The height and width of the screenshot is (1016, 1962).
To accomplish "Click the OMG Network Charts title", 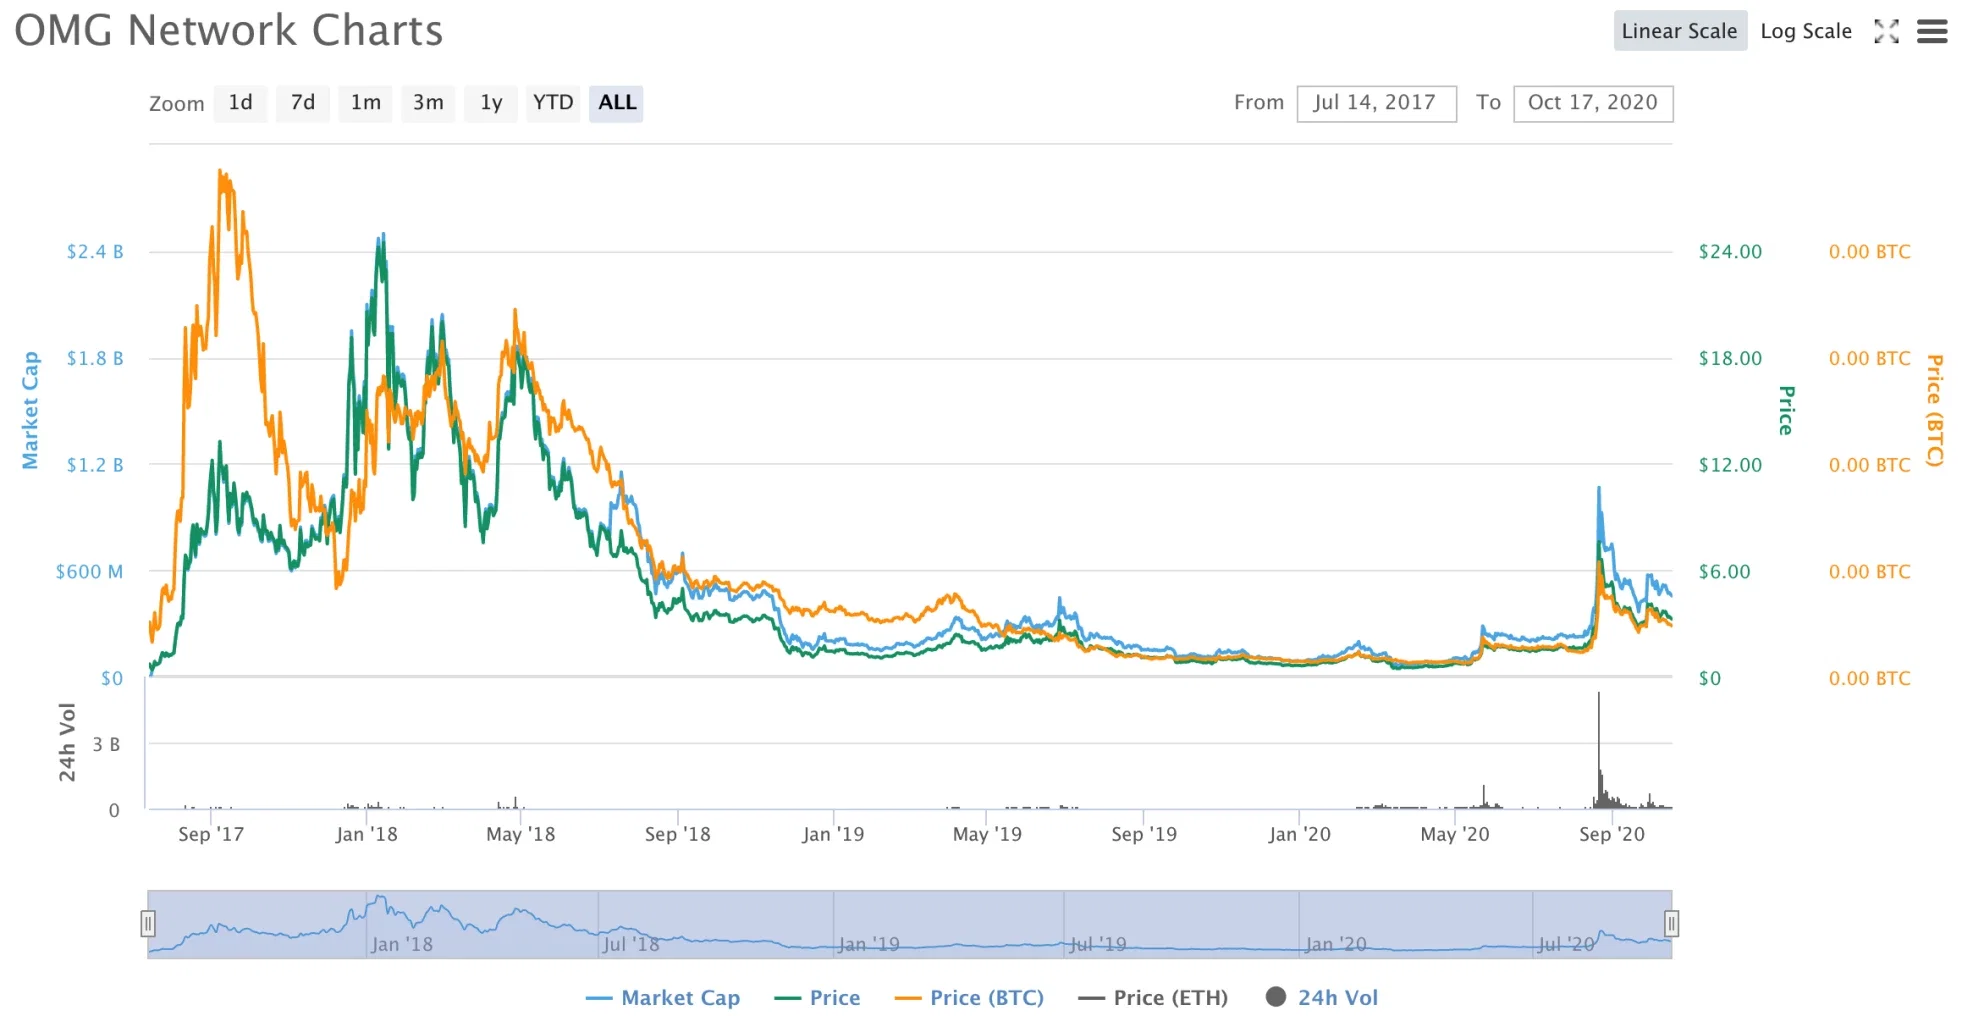I will [228, 31].
